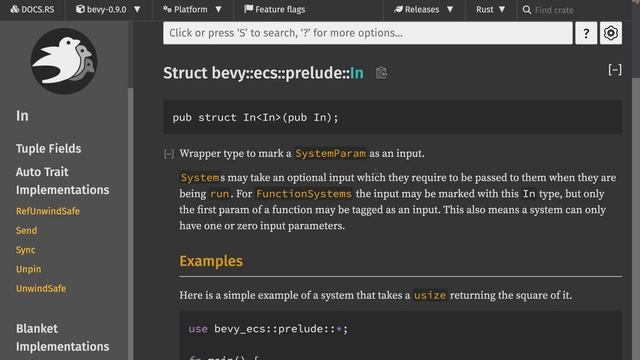This screenshot has width=640, height=360.
Task: Follow the System link in description
Action: point(200,178)
